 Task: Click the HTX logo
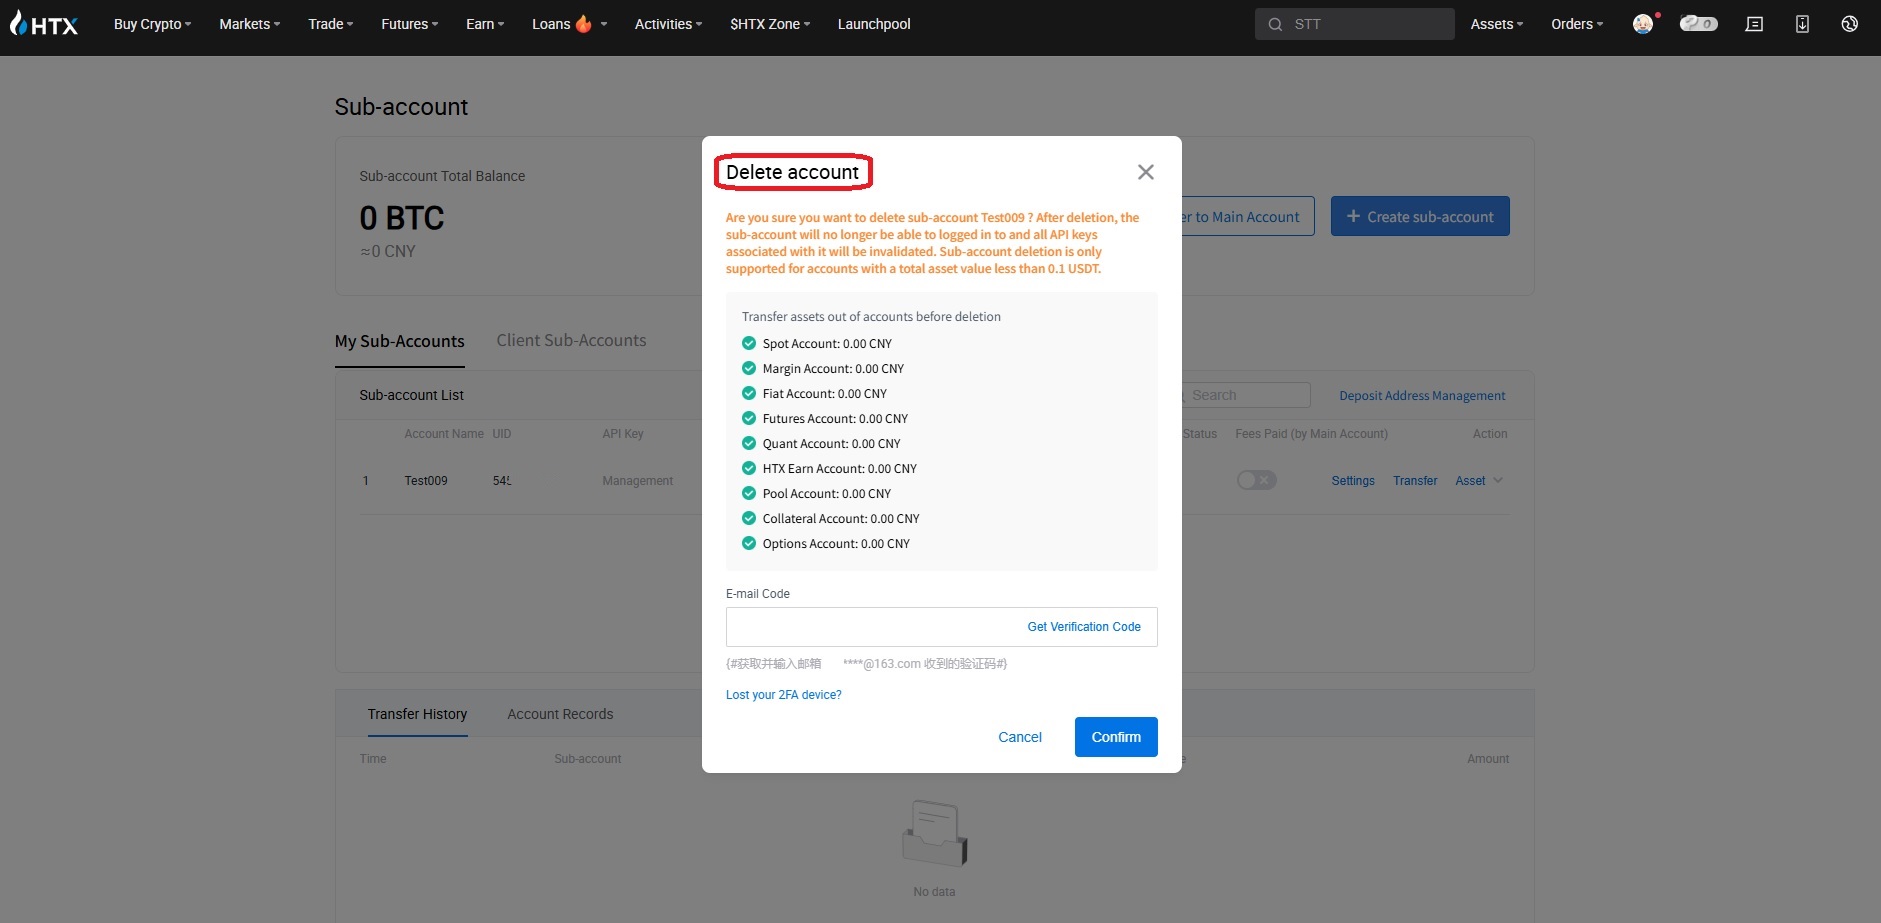pyautogui.click(x=44, y=24)
